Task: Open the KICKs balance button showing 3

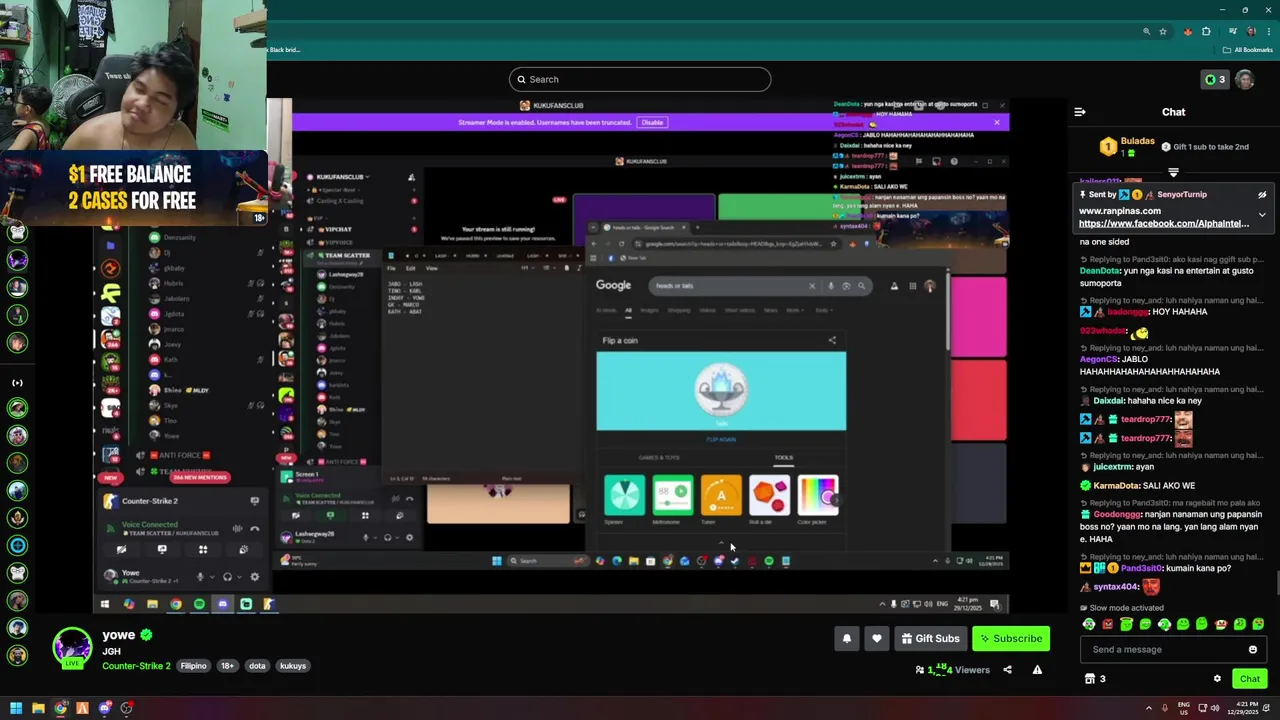Action: (x=1214, y=80)
